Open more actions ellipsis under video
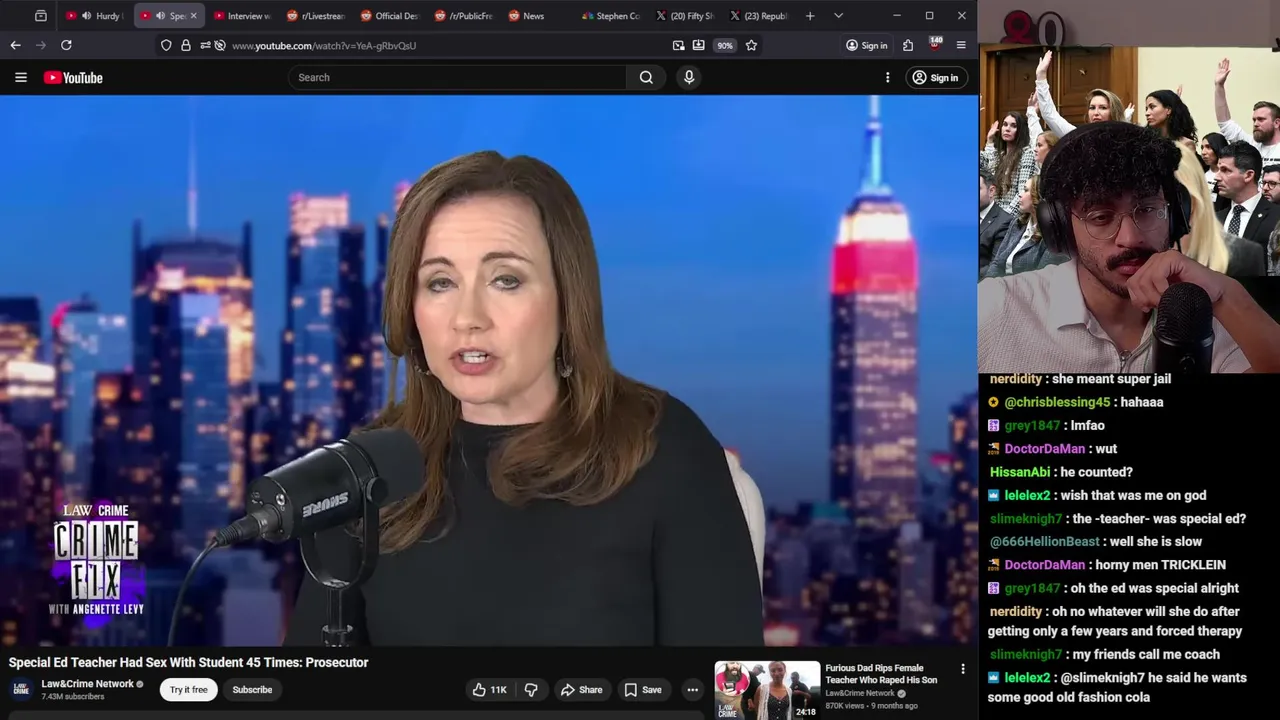This screenshot has height=720, width=1280. (692, 689)
